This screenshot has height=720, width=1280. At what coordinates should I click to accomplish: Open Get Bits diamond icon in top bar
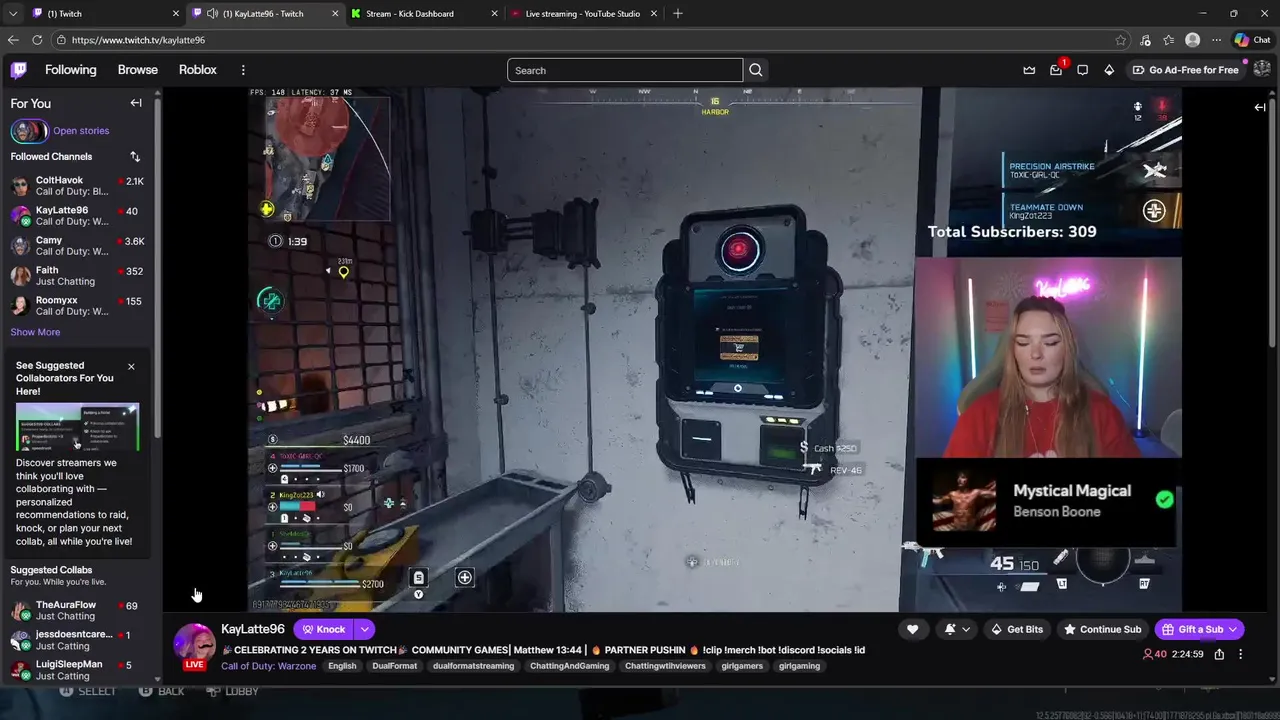coord(1109,70)
